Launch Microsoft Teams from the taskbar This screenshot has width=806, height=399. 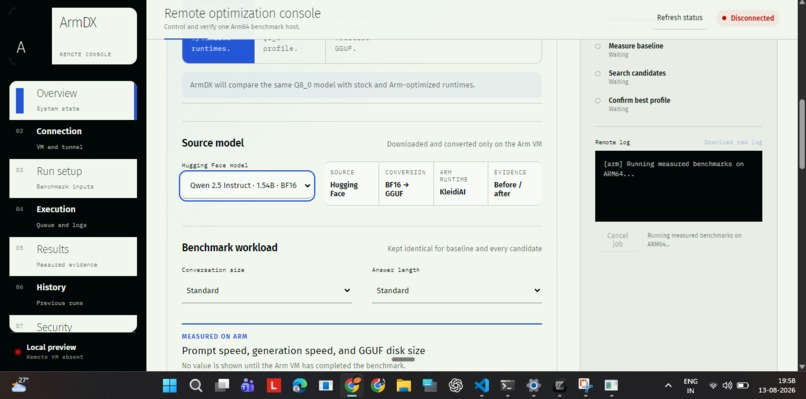click(248, 385)
